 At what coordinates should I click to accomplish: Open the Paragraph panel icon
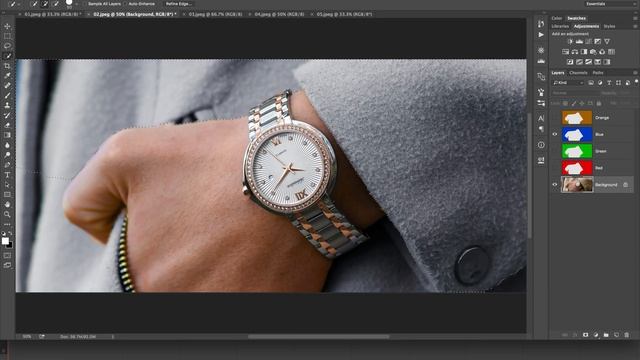click(x=541, y=129)
